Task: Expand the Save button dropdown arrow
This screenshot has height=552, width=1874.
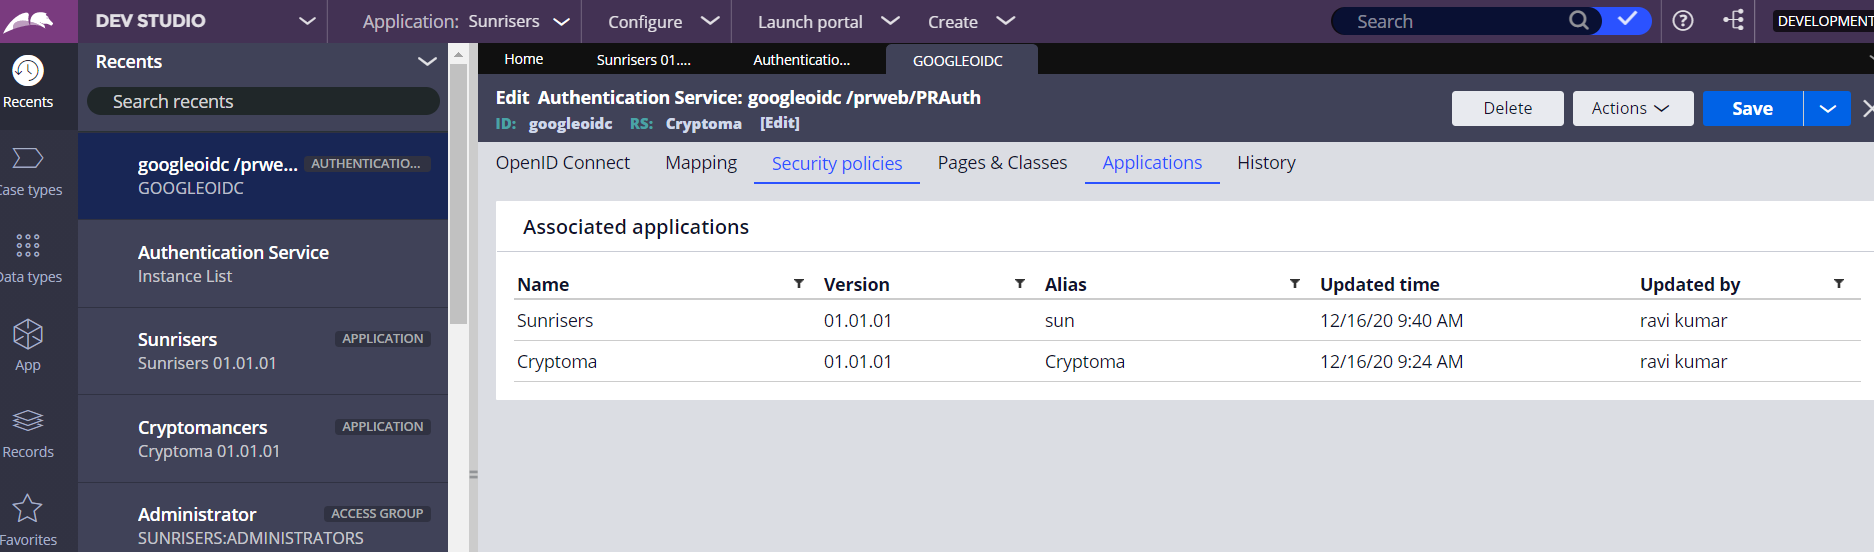Action: (1827, 109)
